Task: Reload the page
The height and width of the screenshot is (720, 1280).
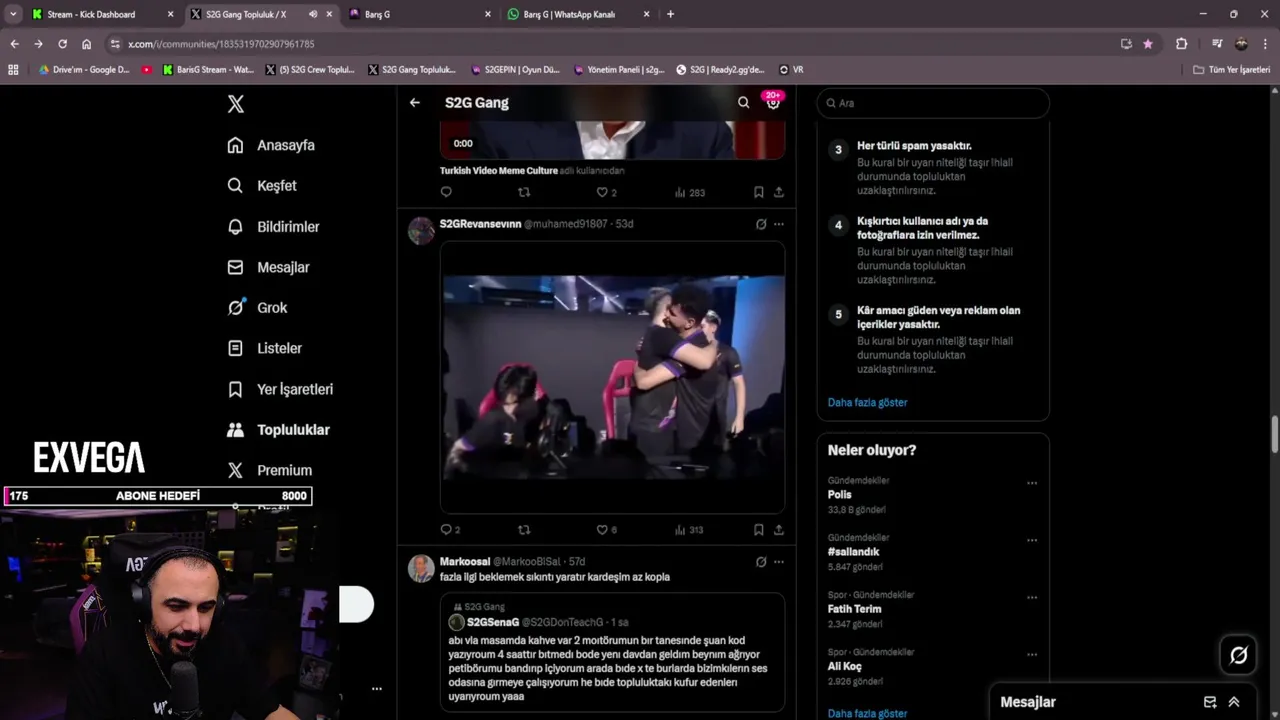Action: 62,44
